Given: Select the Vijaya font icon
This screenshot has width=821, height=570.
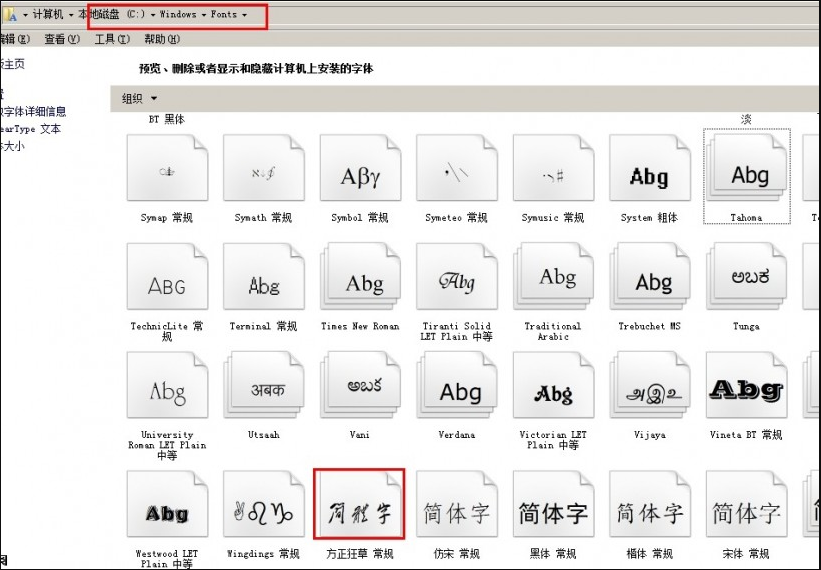Looking at the screenshot, I should (x=650, y=385).
